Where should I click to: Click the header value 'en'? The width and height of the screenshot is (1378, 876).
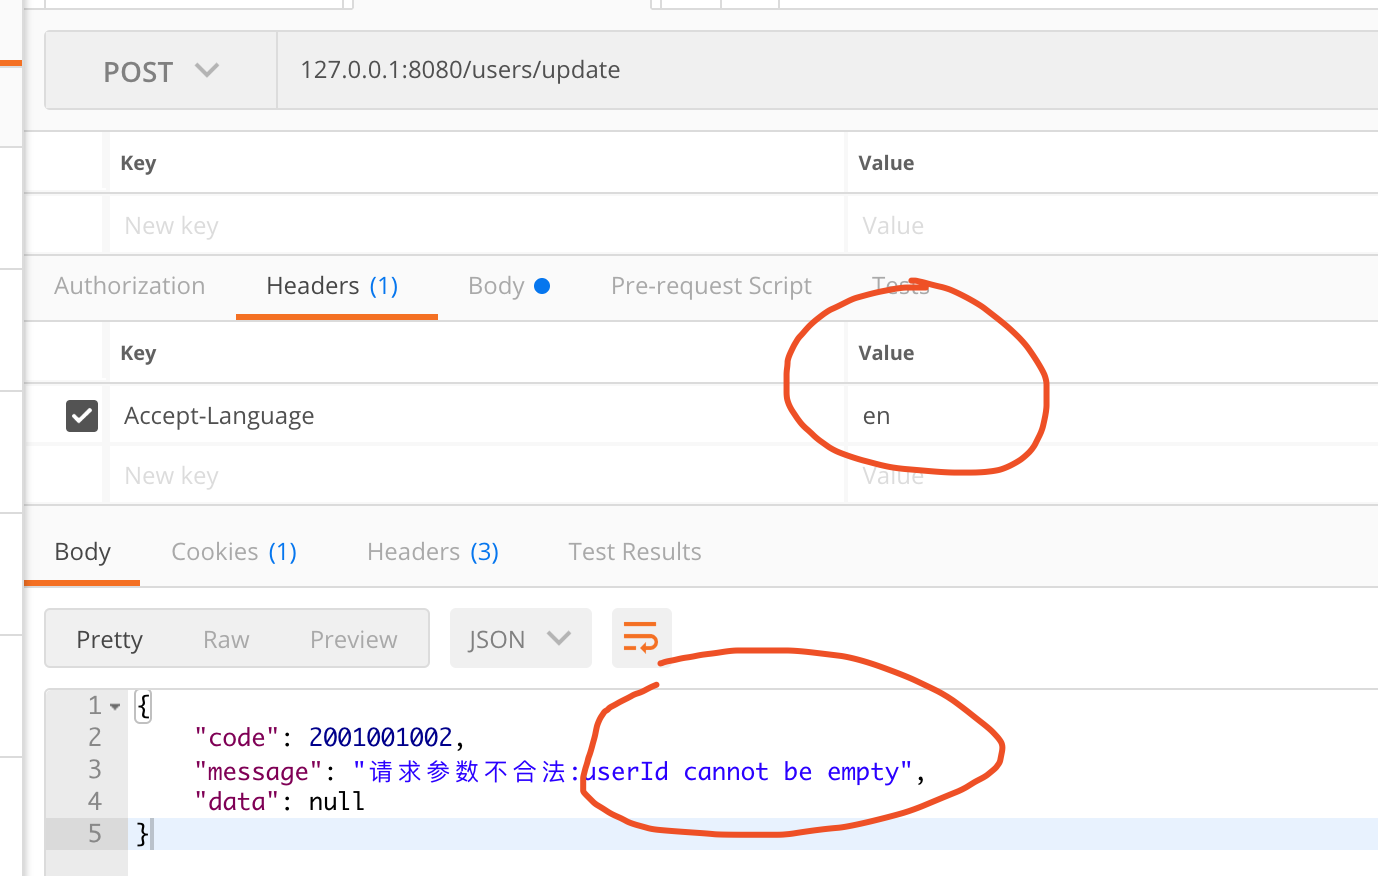coord(876,416)
